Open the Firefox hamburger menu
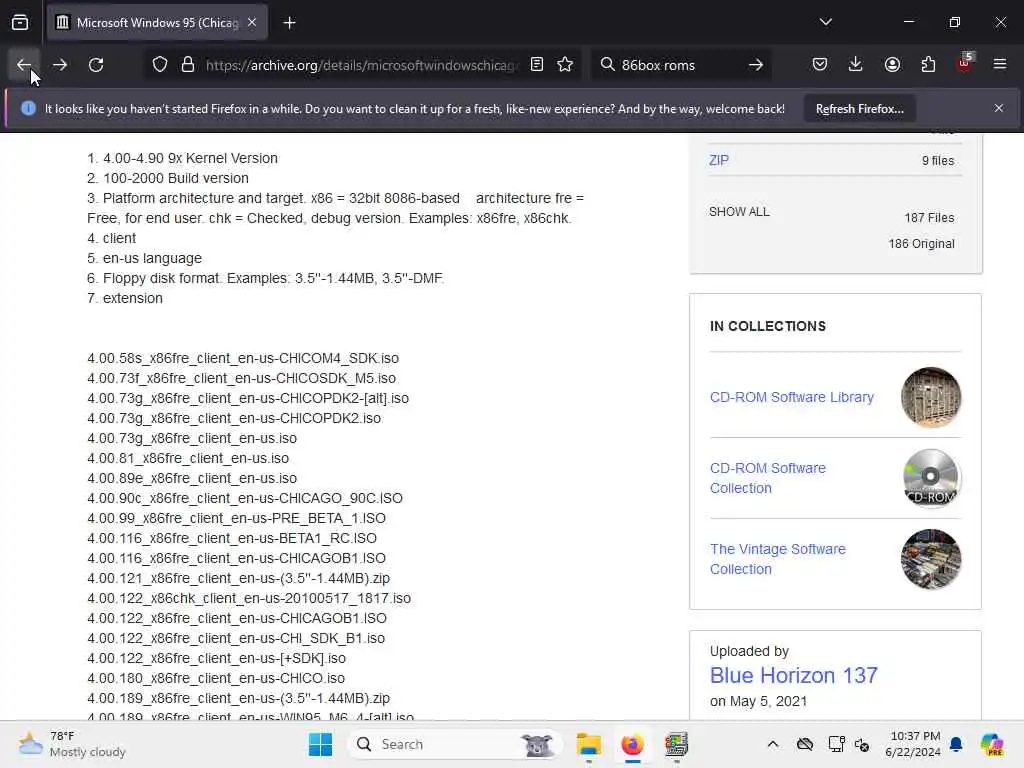This screenshot has width=1024, height=768. click(x=1000, y=64)
